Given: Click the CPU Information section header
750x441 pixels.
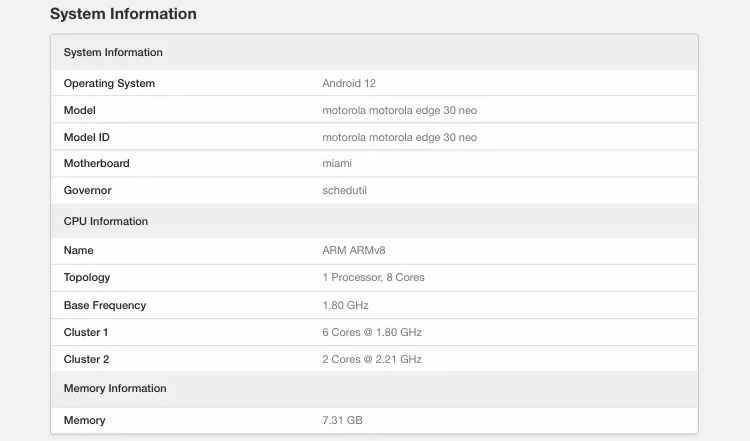Looking at the screenshot, I should (x=106, y=221).
